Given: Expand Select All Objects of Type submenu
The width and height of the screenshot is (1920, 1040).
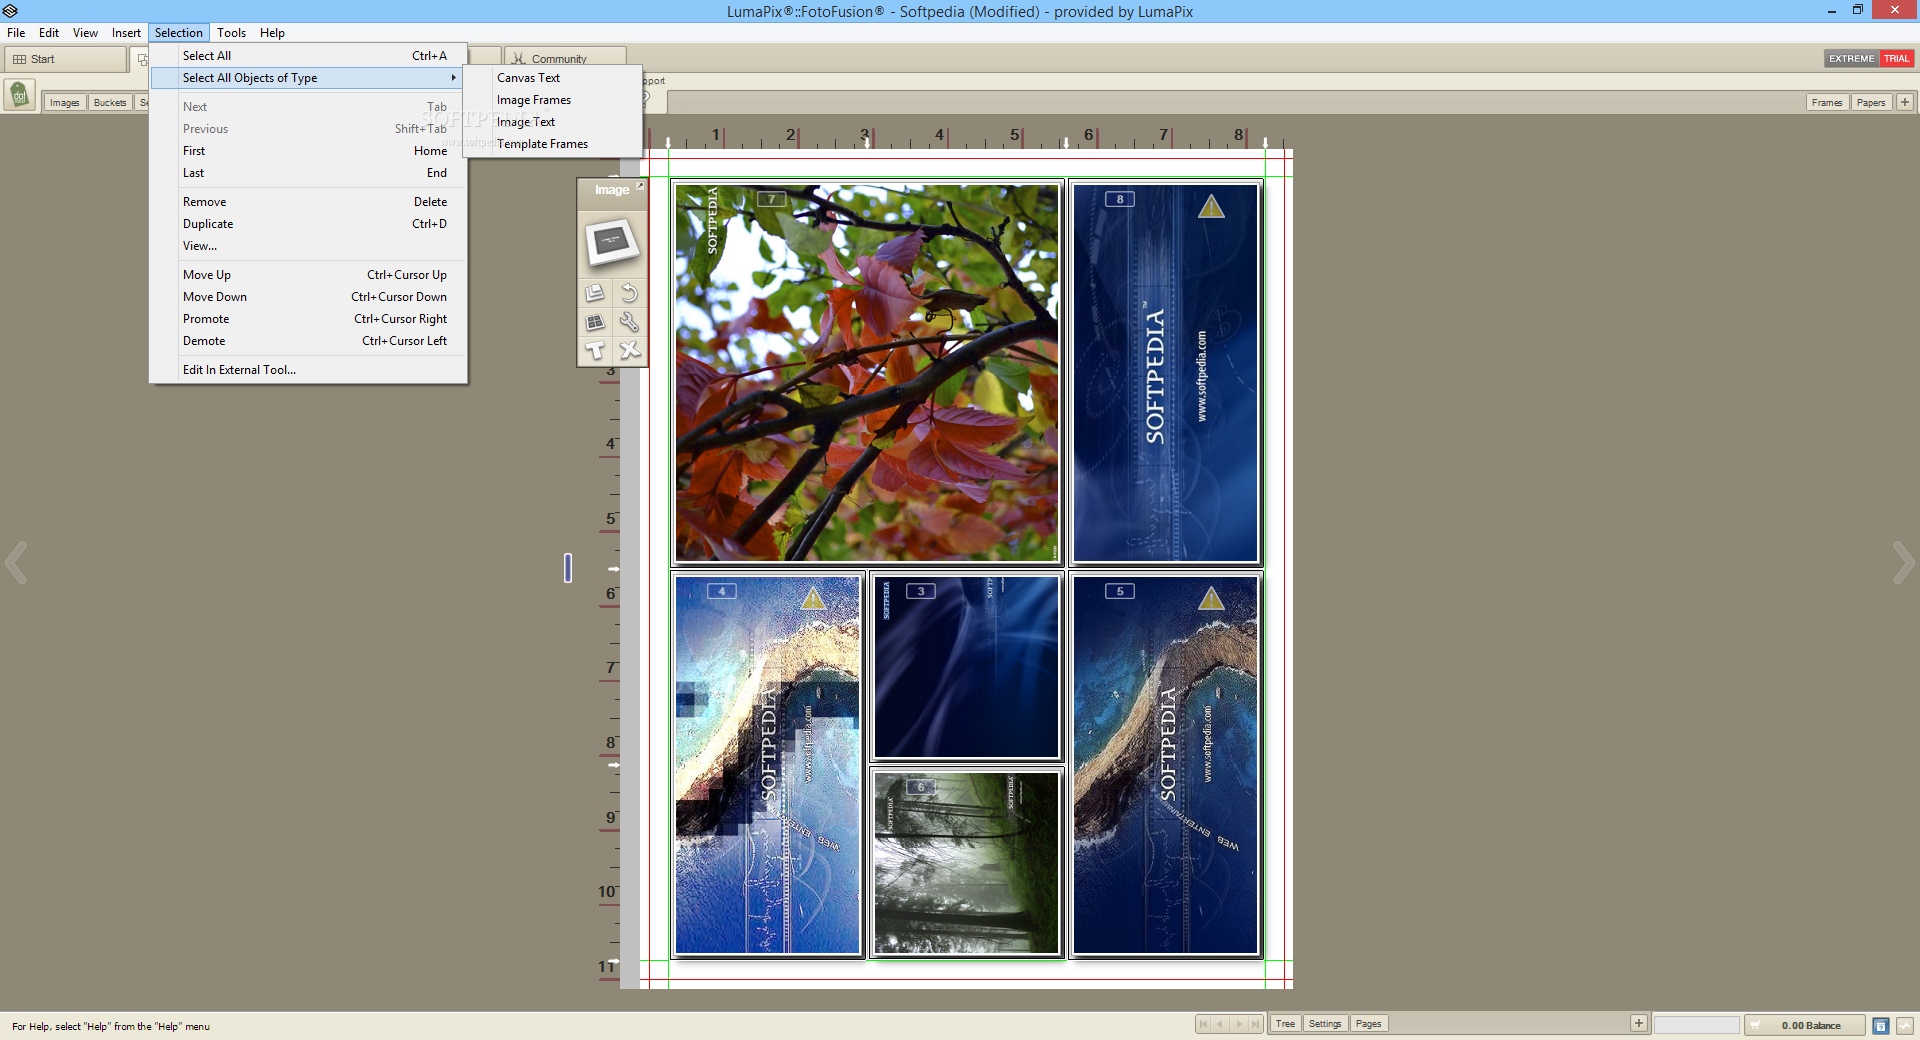Looking at the screenshot, I should pyautogui.click(x=308, y=78).
